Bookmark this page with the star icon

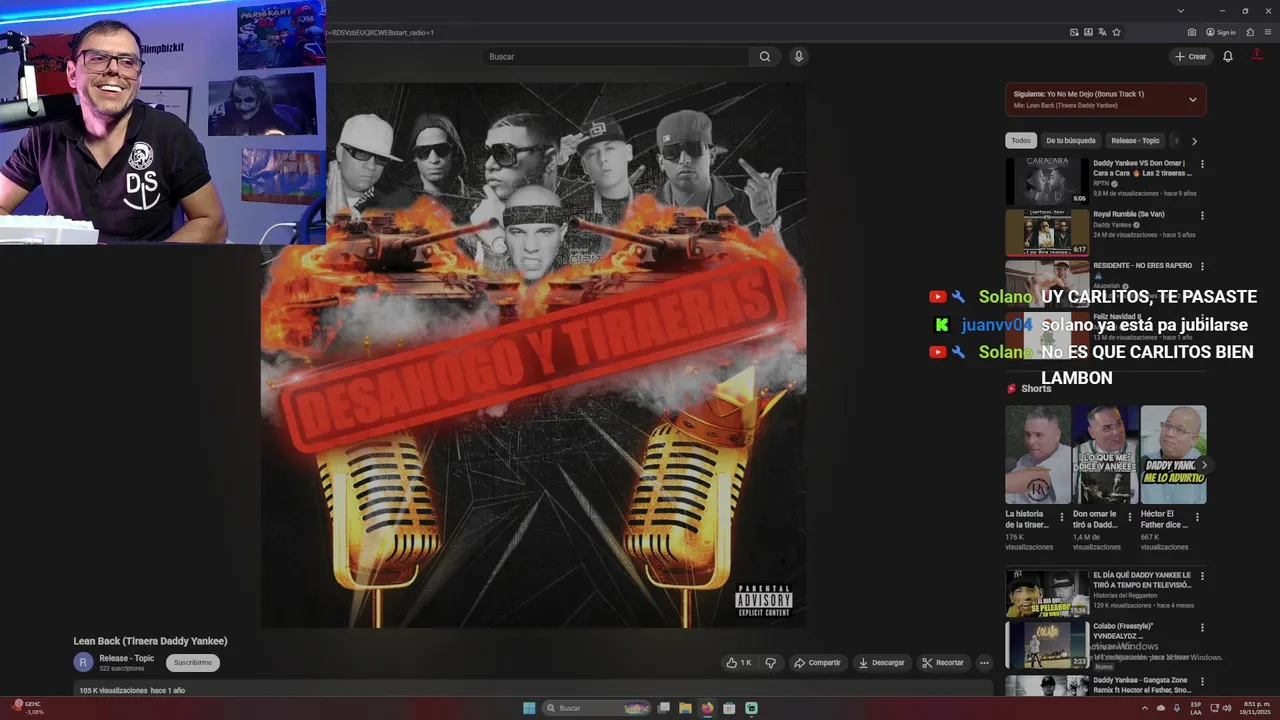[x=1116, y=32]
